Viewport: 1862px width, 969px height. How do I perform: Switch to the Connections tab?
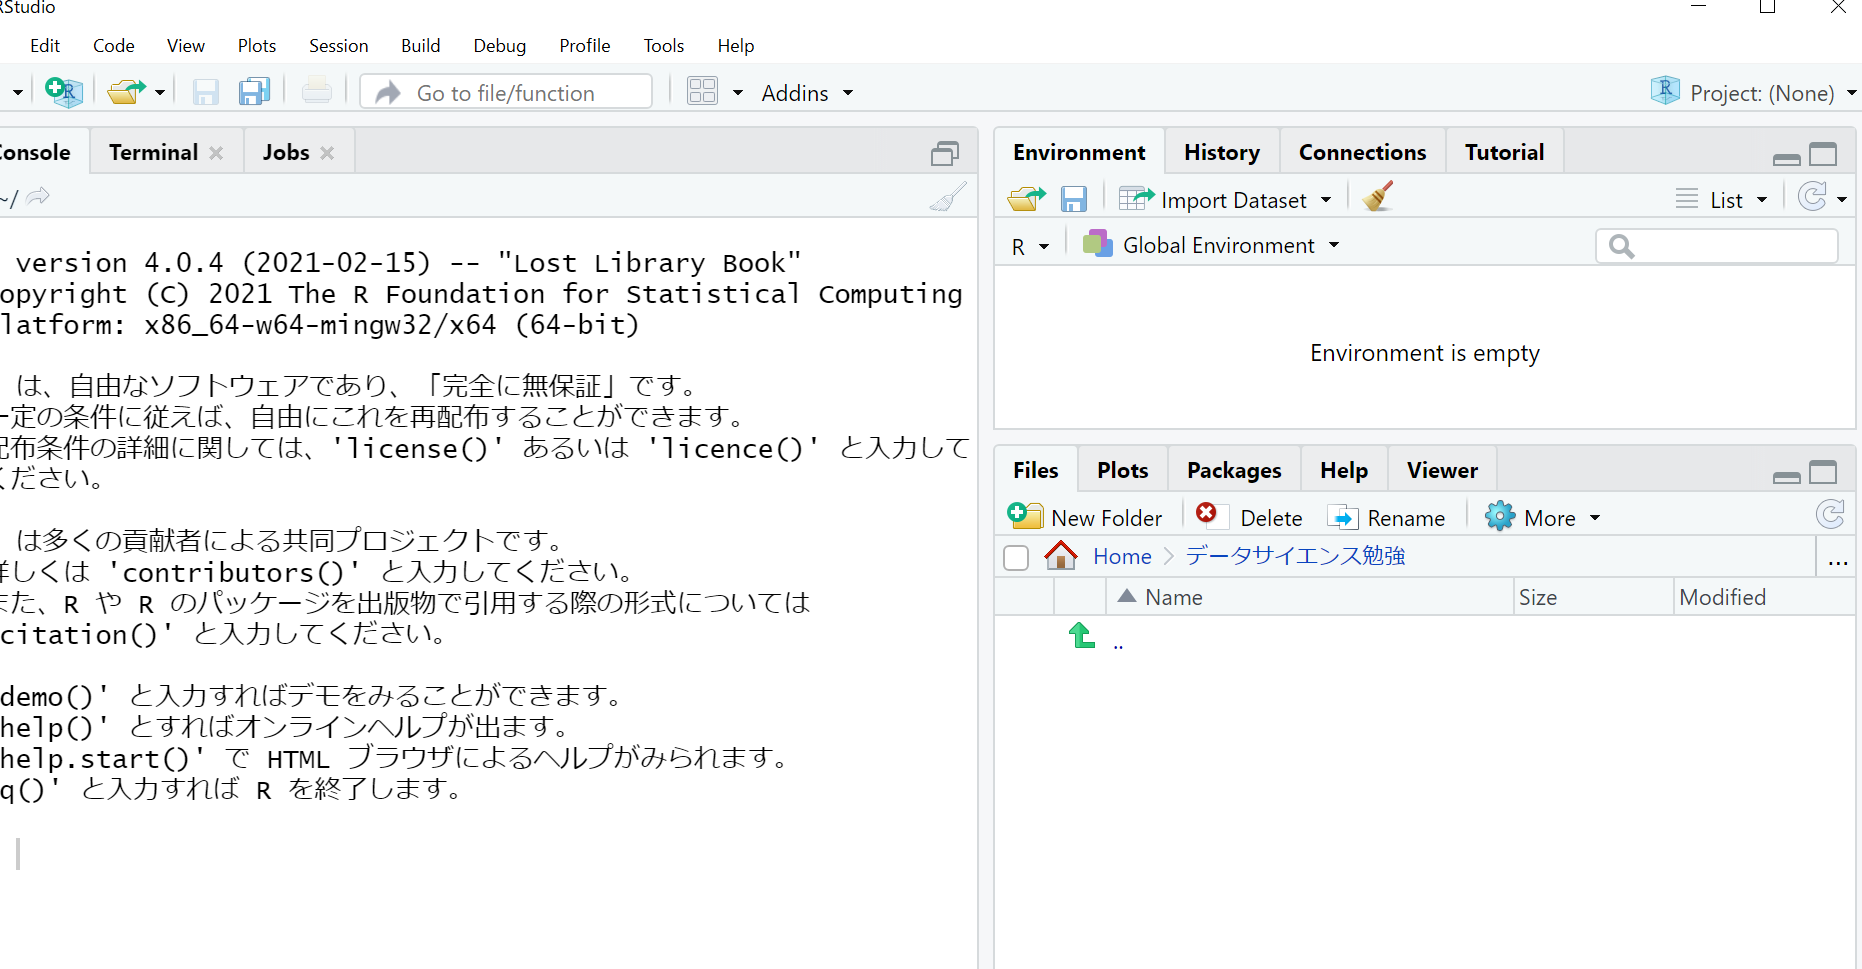(1362, 152)
